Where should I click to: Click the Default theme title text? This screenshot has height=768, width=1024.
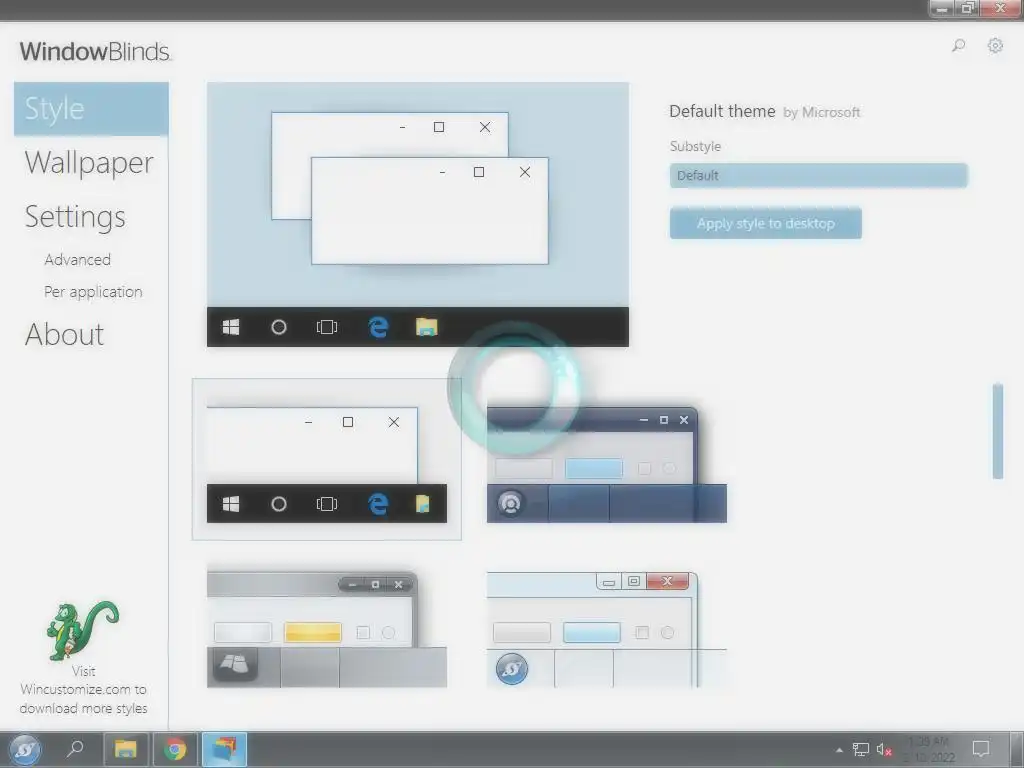click(722, 112)
